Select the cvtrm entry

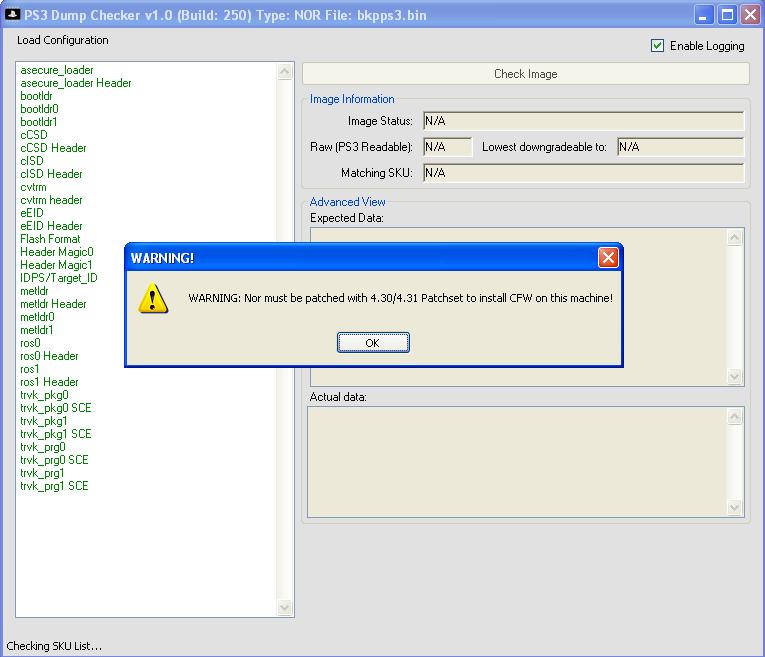[33, 187]
